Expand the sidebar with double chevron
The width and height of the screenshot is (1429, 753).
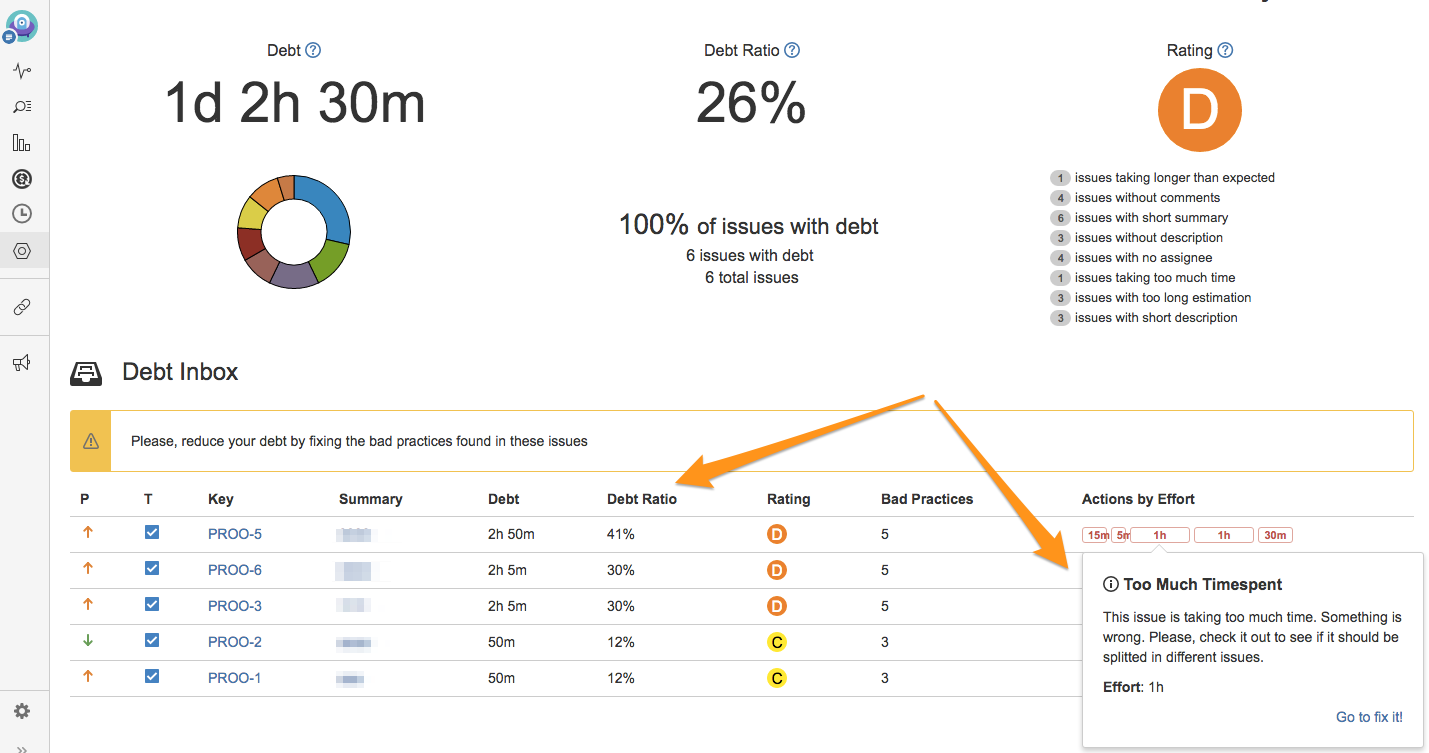(22, 747)
